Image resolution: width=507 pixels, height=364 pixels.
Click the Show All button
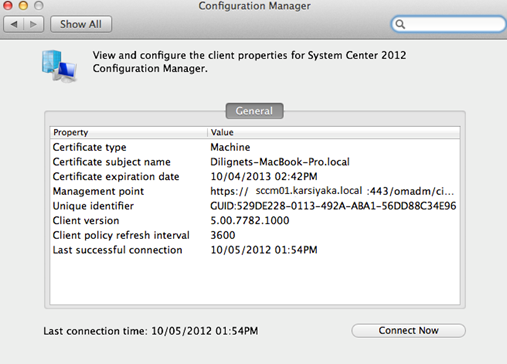tap(81, 24)
